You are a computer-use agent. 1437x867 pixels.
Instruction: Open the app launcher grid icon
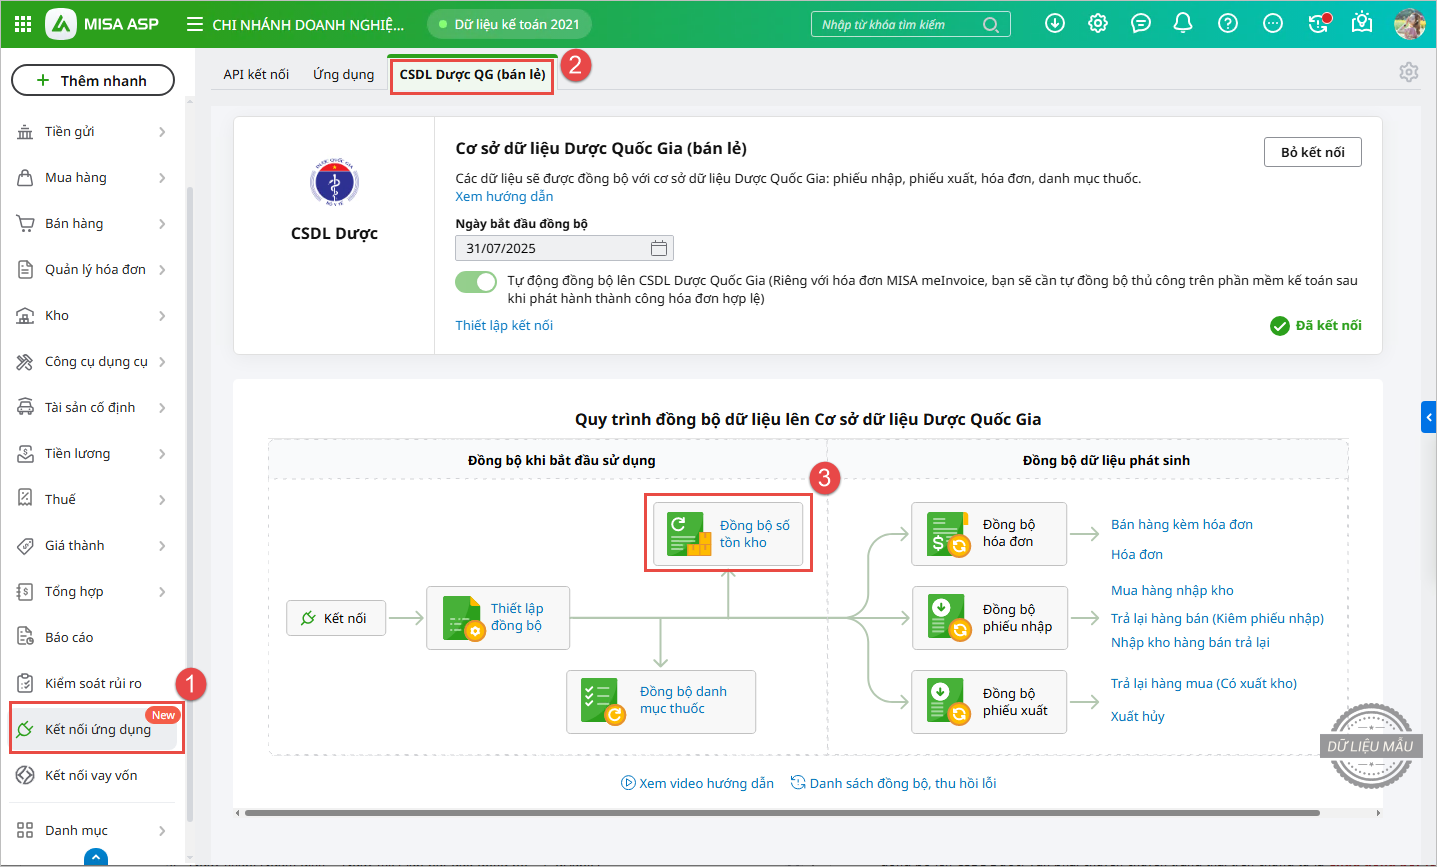(23, 24)
